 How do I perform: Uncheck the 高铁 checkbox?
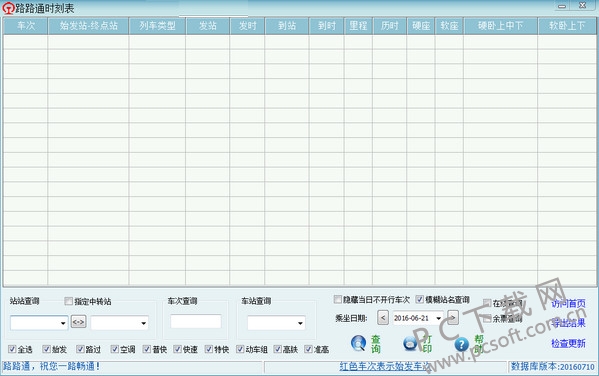pyautogui.click(x=278, y=349)
